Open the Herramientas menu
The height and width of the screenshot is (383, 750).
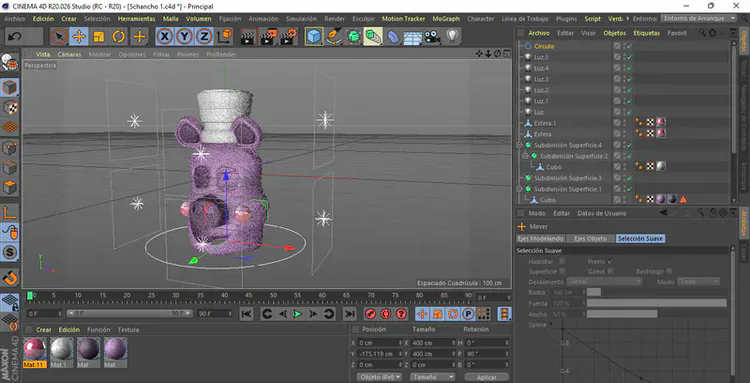[137, 19]
